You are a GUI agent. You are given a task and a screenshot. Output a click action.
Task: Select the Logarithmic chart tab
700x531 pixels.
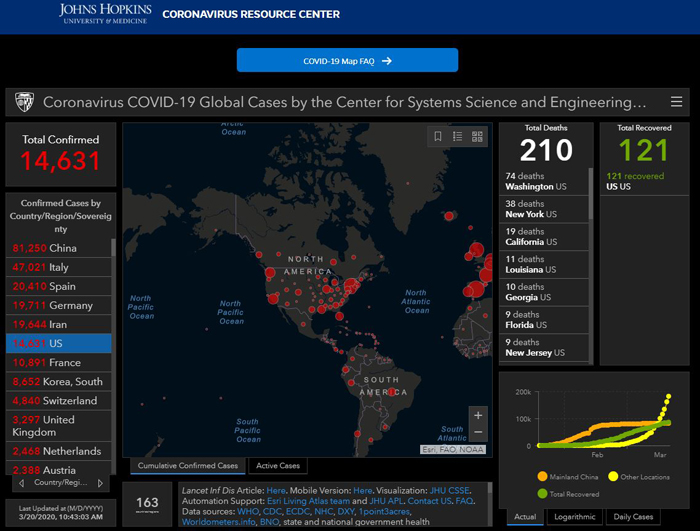click(575, 517)
